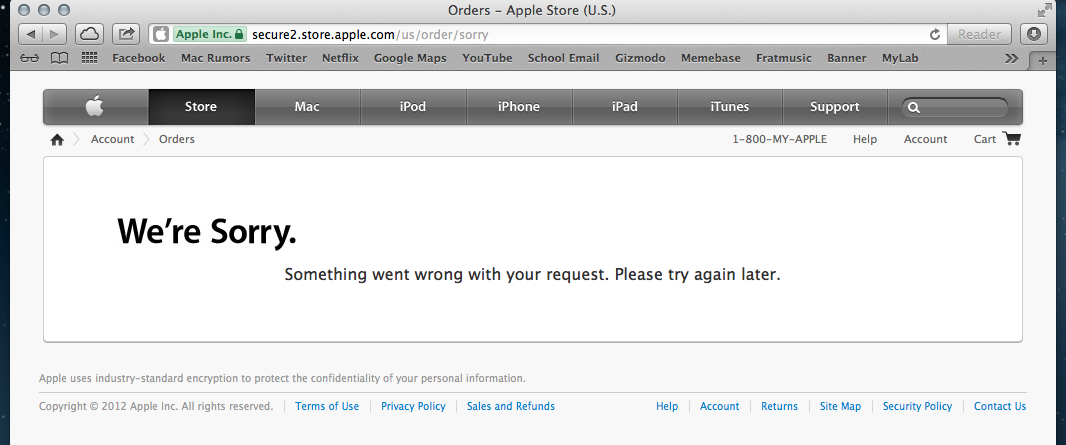Click the "Orders – Apple Store (U.S.)" window title
The height and width of the screenshot is (445, 1066).
click(x=532, y=11)
